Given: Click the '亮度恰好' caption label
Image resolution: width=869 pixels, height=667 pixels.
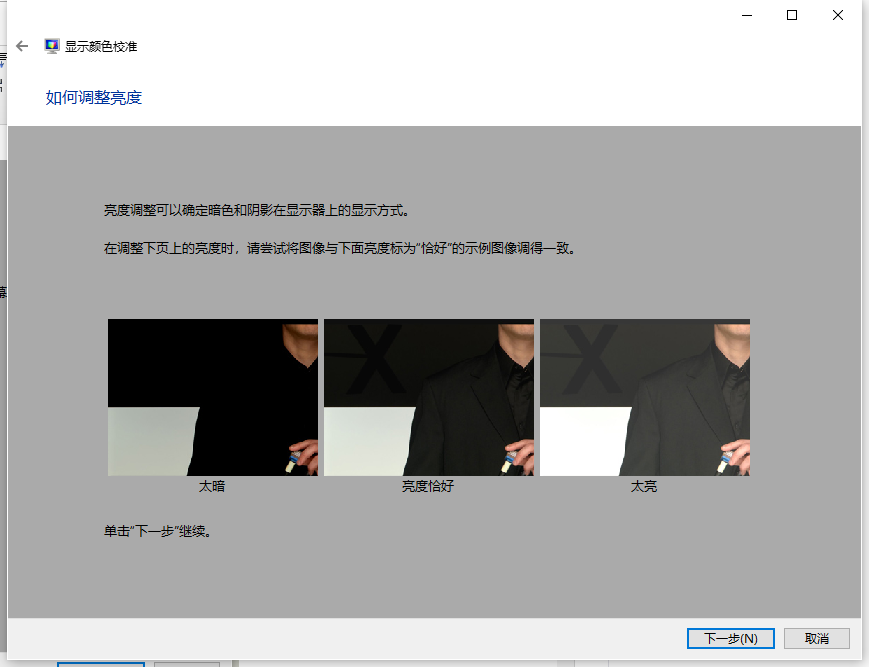Looking at the screenshot, I should (x=428, y=487).
